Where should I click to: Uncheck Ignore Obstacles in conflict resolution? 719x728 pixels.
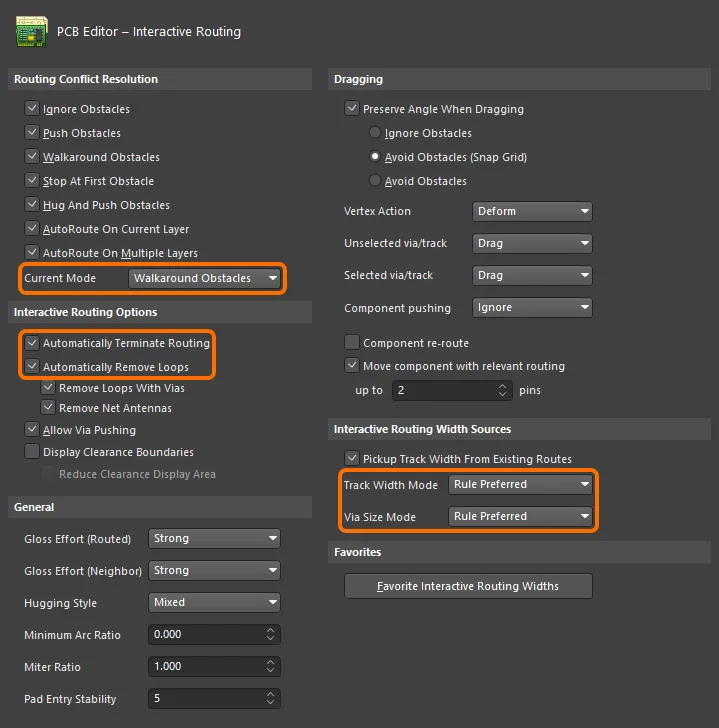[32, 109]
